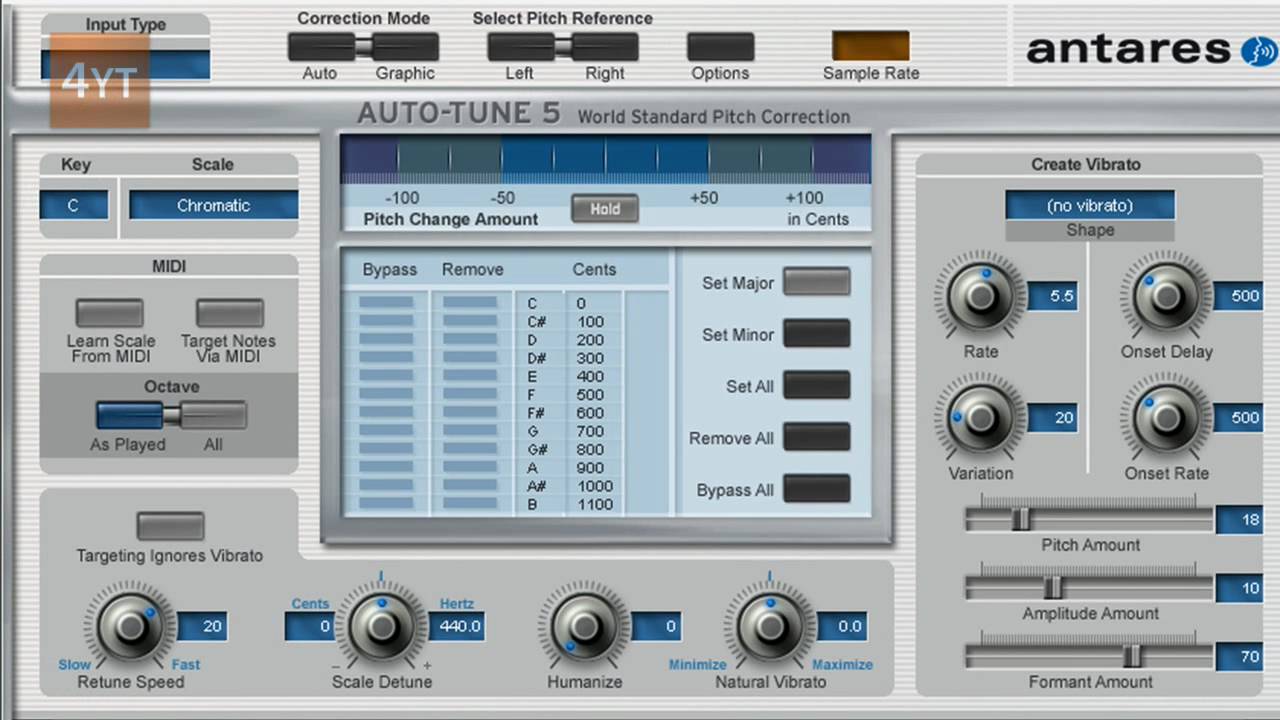Viewport: 1280px width, 720px height.
Task: Toggle Remove for note E
Action: pyautogui.click(x=470, y=377)
